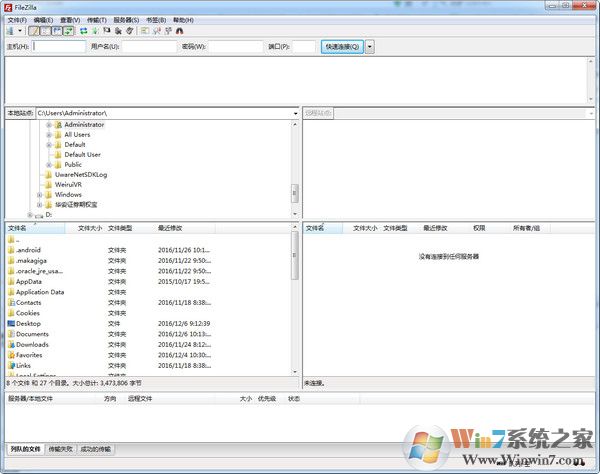This screenshot has height=474, width=600.
Task: Open the 服务器(S) menu
Action: (x=126, y=19)
